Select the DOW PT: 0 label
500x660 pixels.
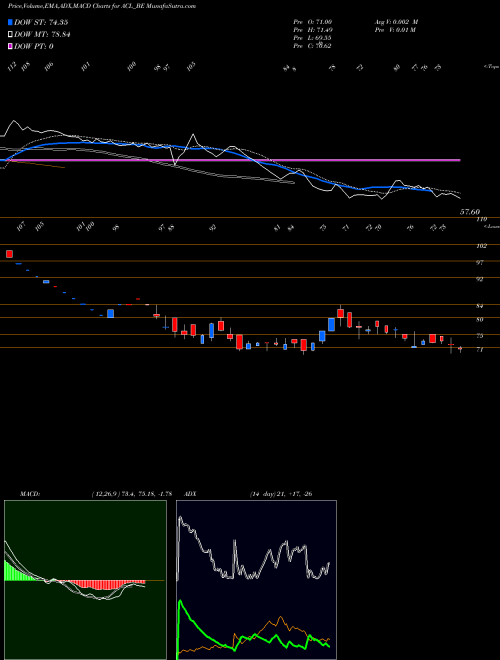(x=34, y=46)
